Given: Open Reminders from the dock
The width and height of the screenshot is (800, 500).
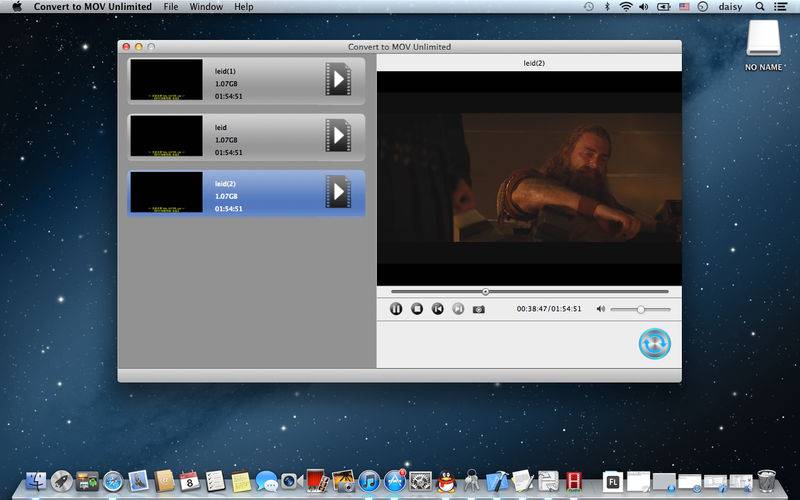Looking at the screenshot, I should [x=215, y=481].
